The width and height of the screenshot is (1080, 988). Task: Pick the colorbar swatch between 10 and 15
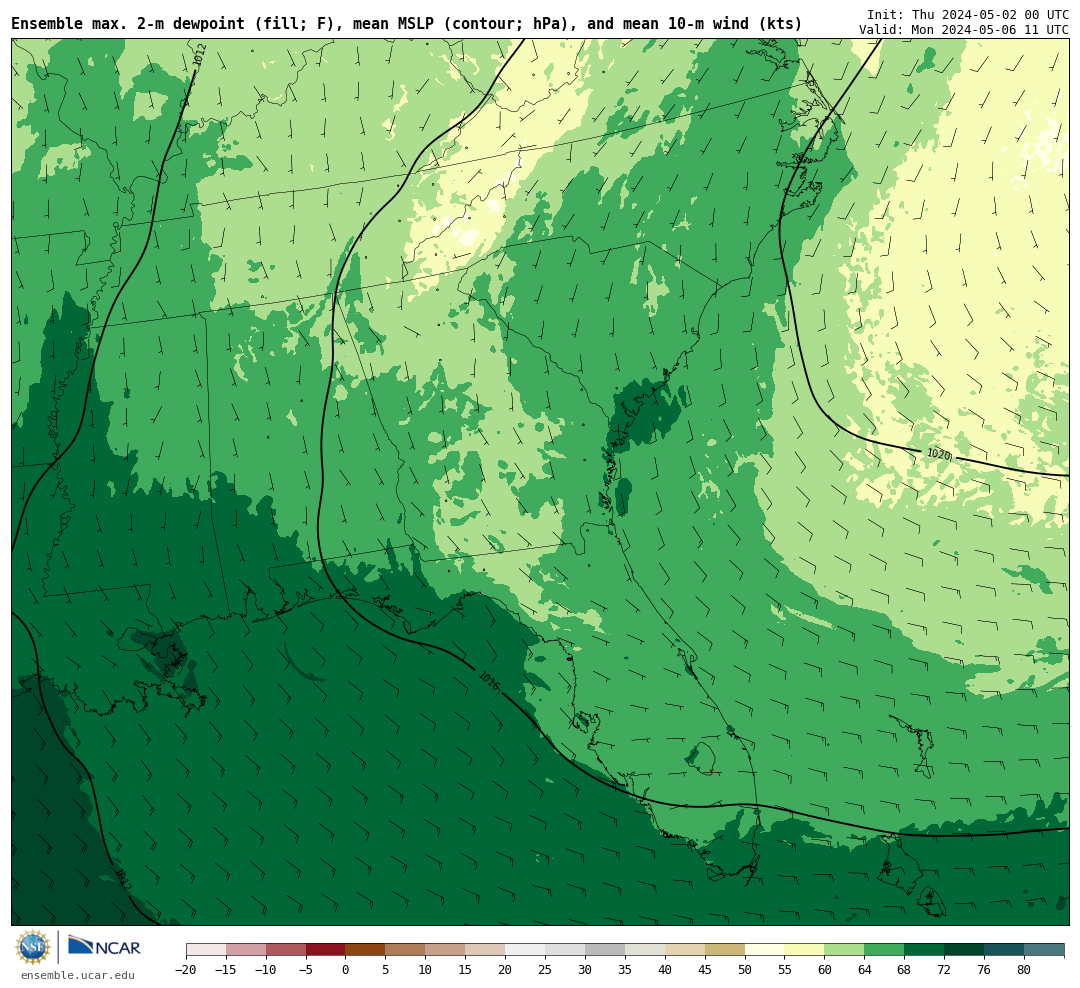[446, 950]
